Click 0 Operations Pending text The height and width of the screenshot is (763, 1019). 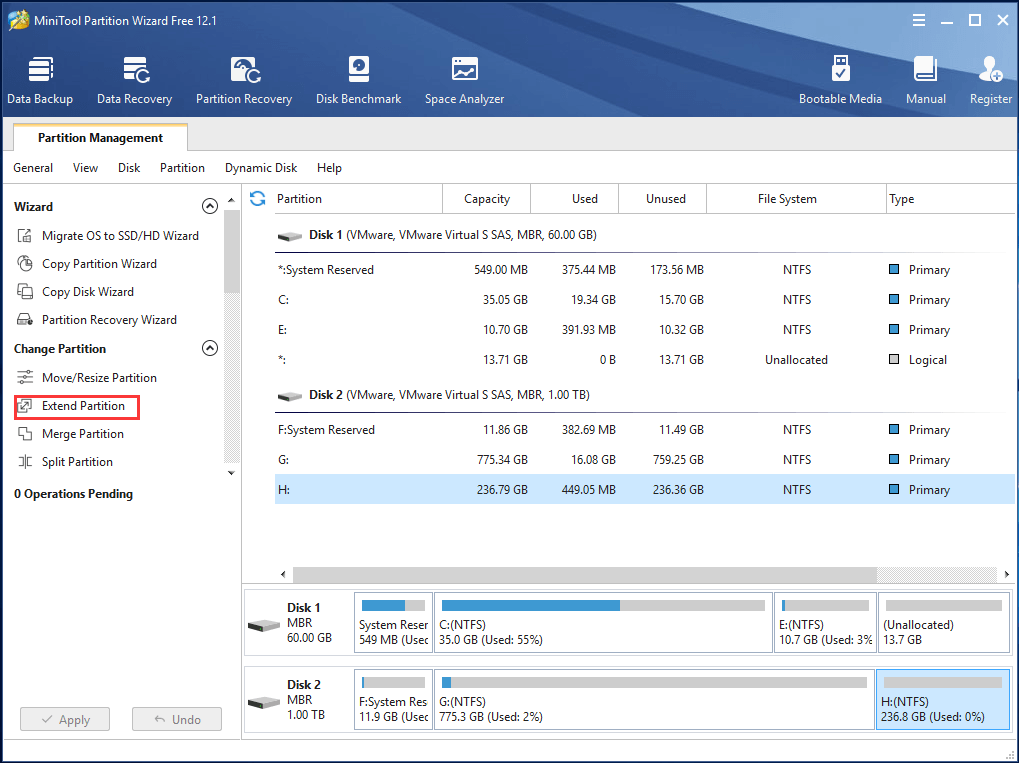click(x=73, y=493)
